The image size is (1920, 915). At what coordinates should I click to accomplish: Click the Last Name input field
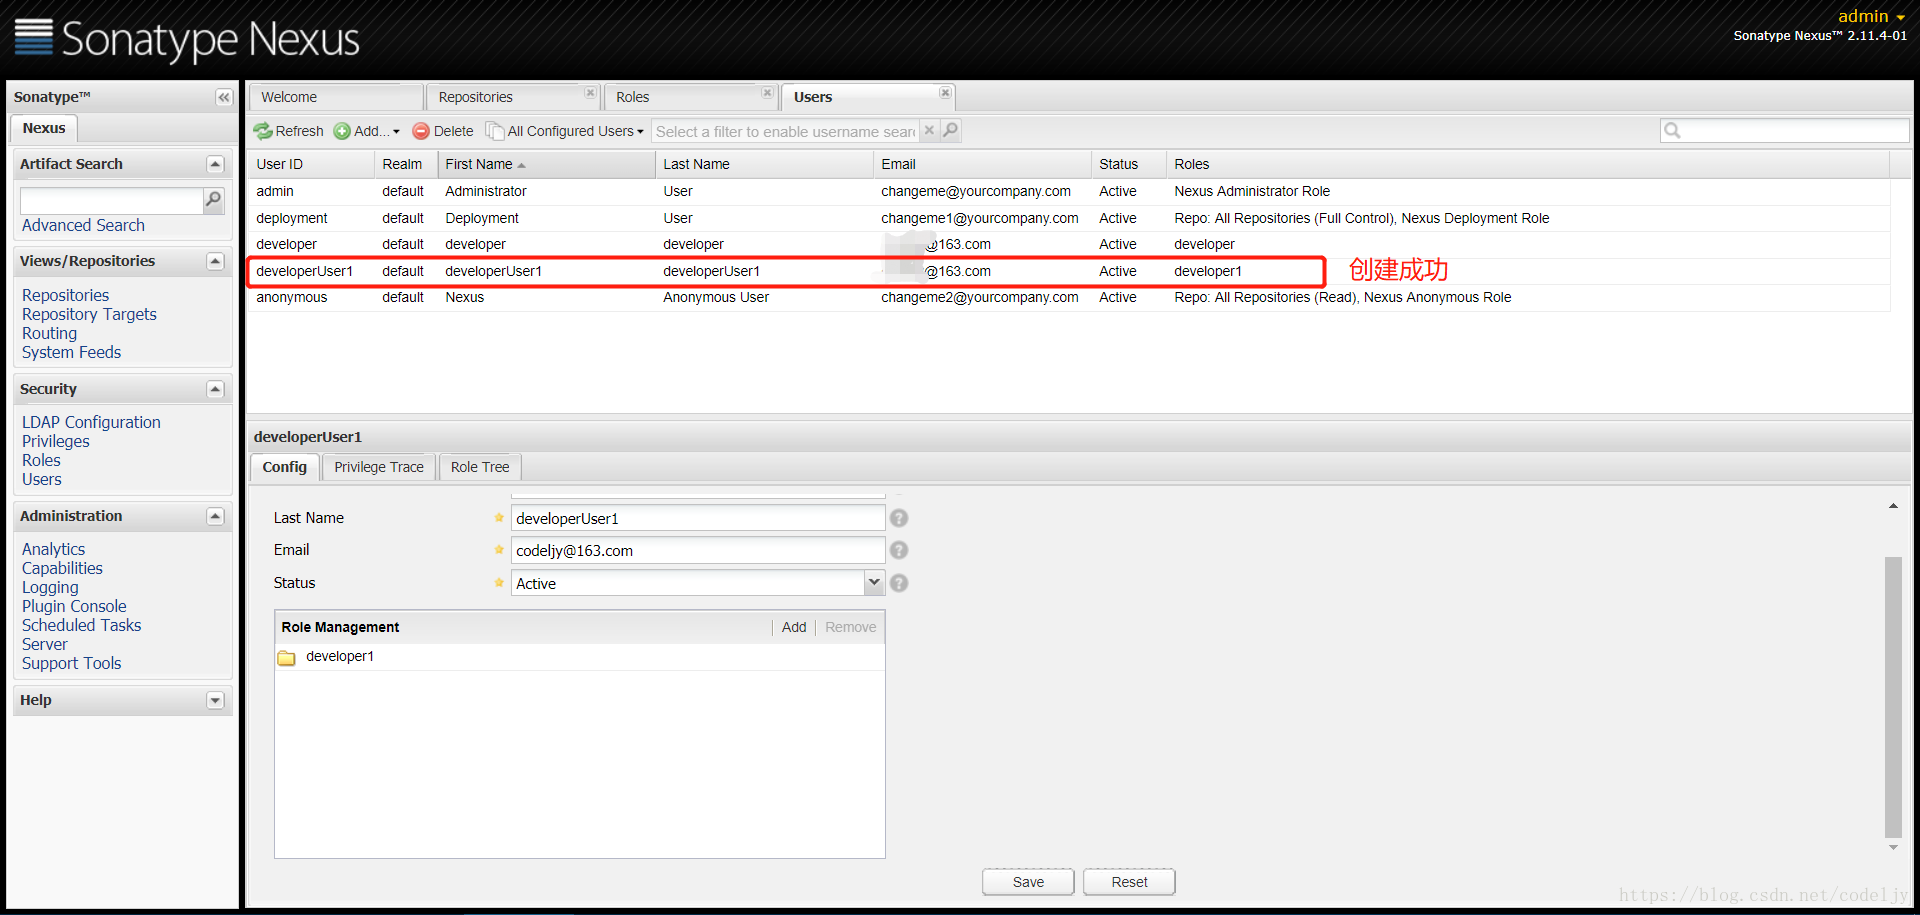click(x=698, y=518)
